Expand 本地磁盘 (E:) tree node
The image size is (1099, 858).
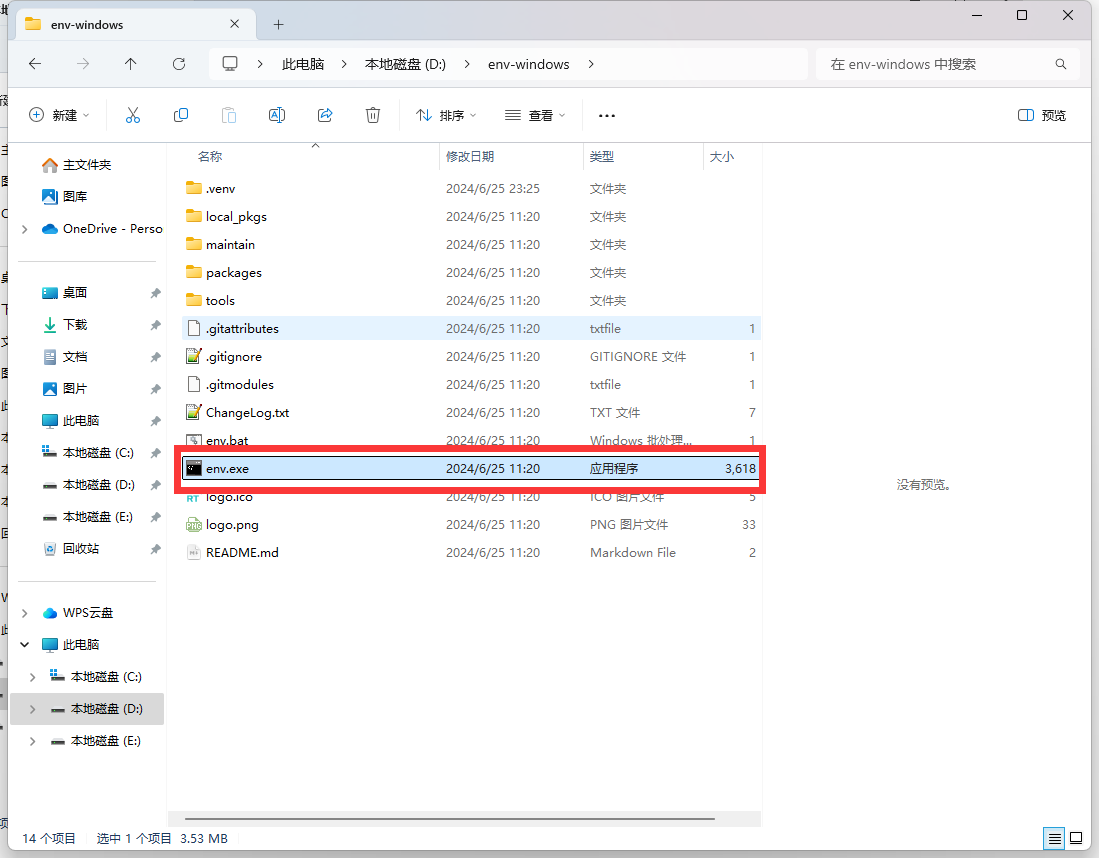pos(32,741)
